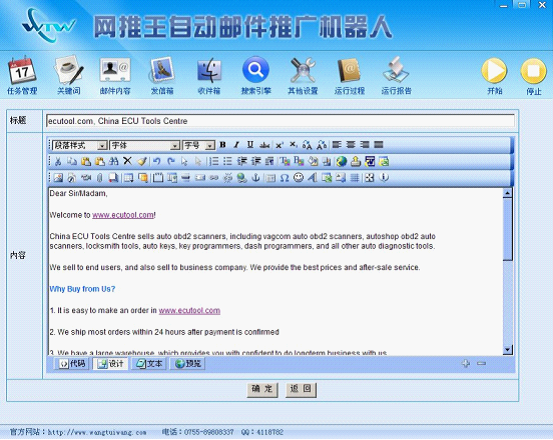Cut selection with scissors icon
Image resolution: width=553 pixels, height=440 pixels.
pos(58,161)
